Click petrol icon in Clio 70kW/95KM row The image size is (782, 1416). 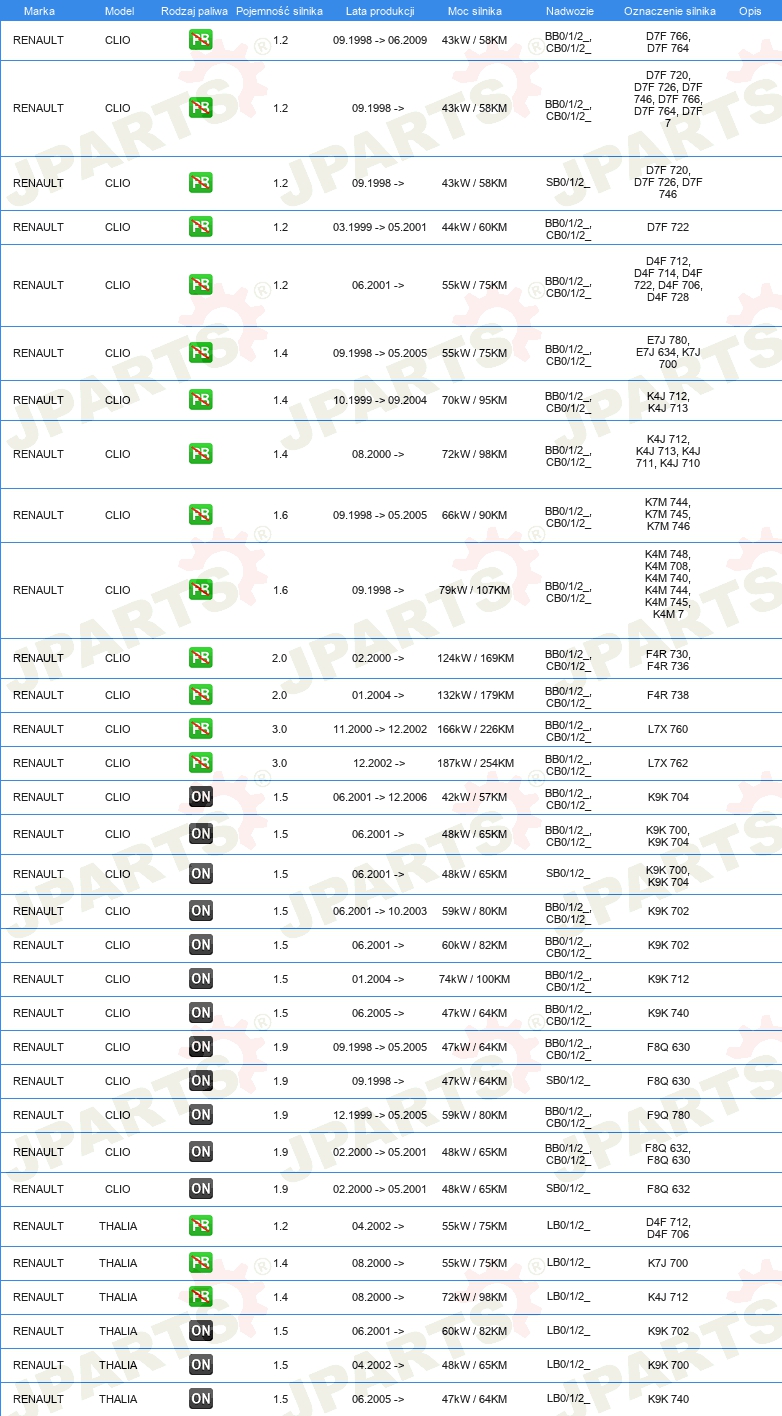tap(200, 400)
